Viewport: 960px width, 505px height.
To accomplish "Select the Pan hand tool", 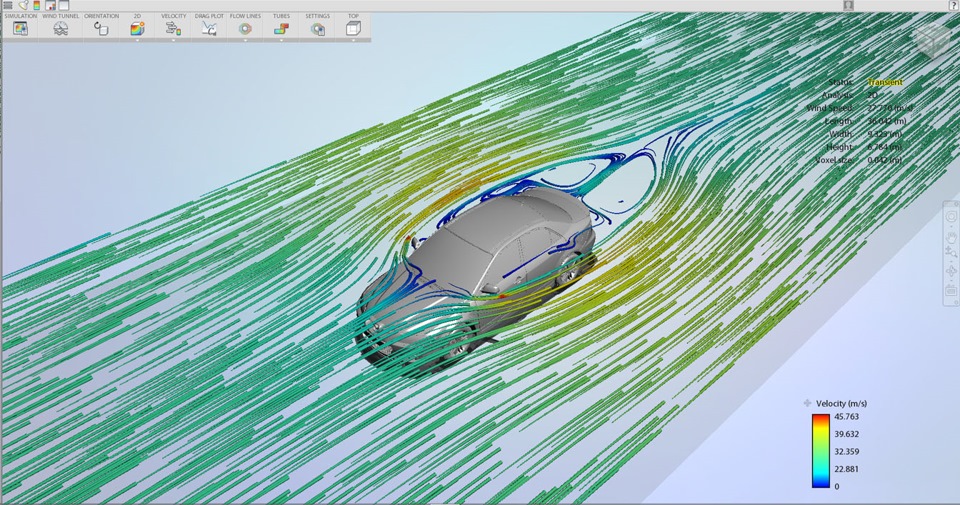I will 951,236.
